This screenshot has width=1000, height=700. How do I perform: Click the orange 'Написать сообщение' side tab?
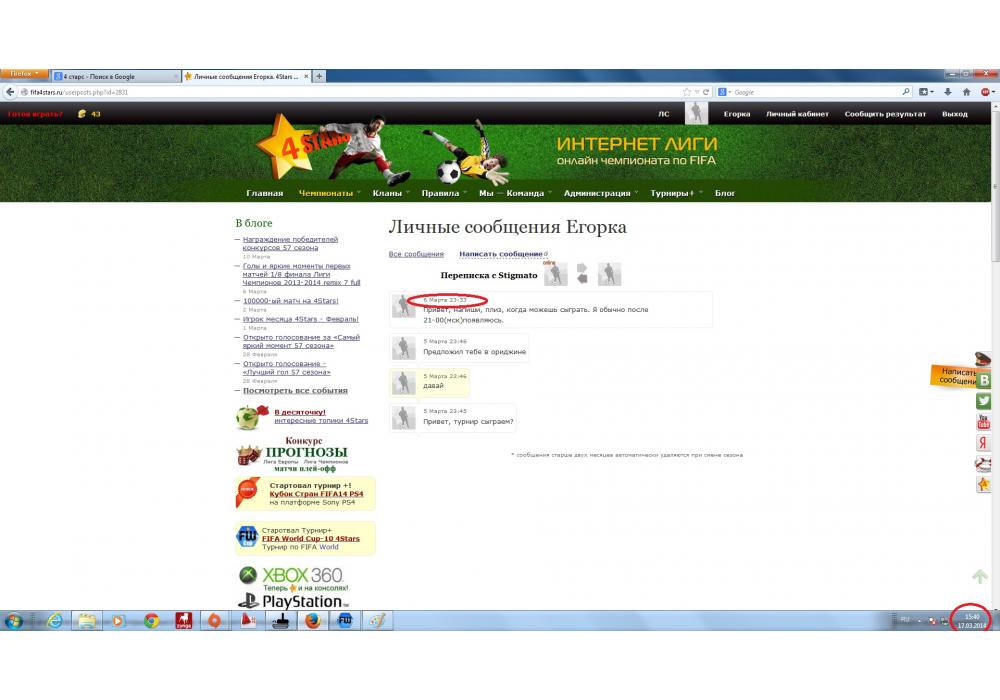954,376
